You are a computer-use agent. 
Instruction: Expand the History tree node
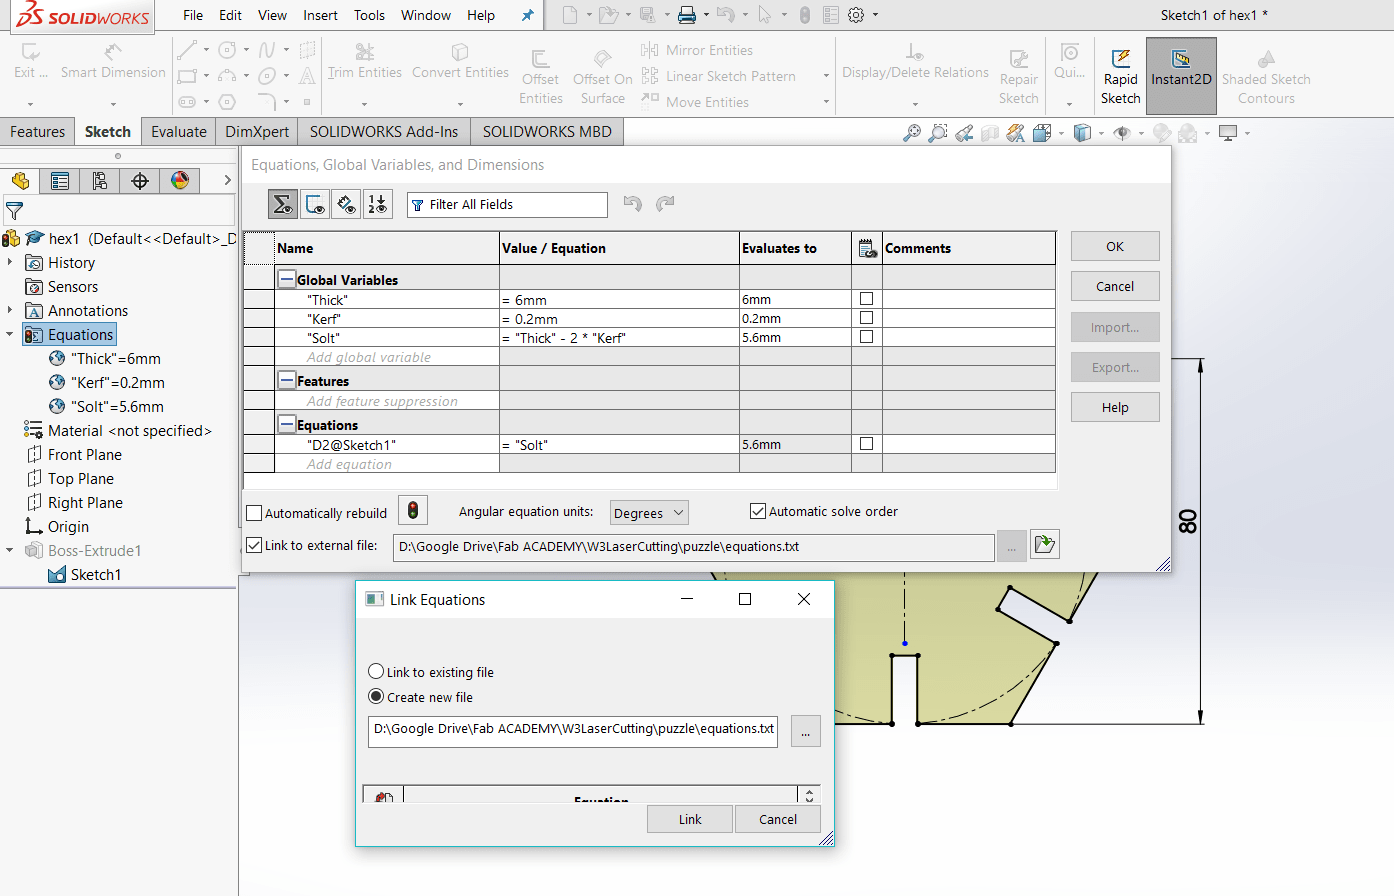coord(10,262)
